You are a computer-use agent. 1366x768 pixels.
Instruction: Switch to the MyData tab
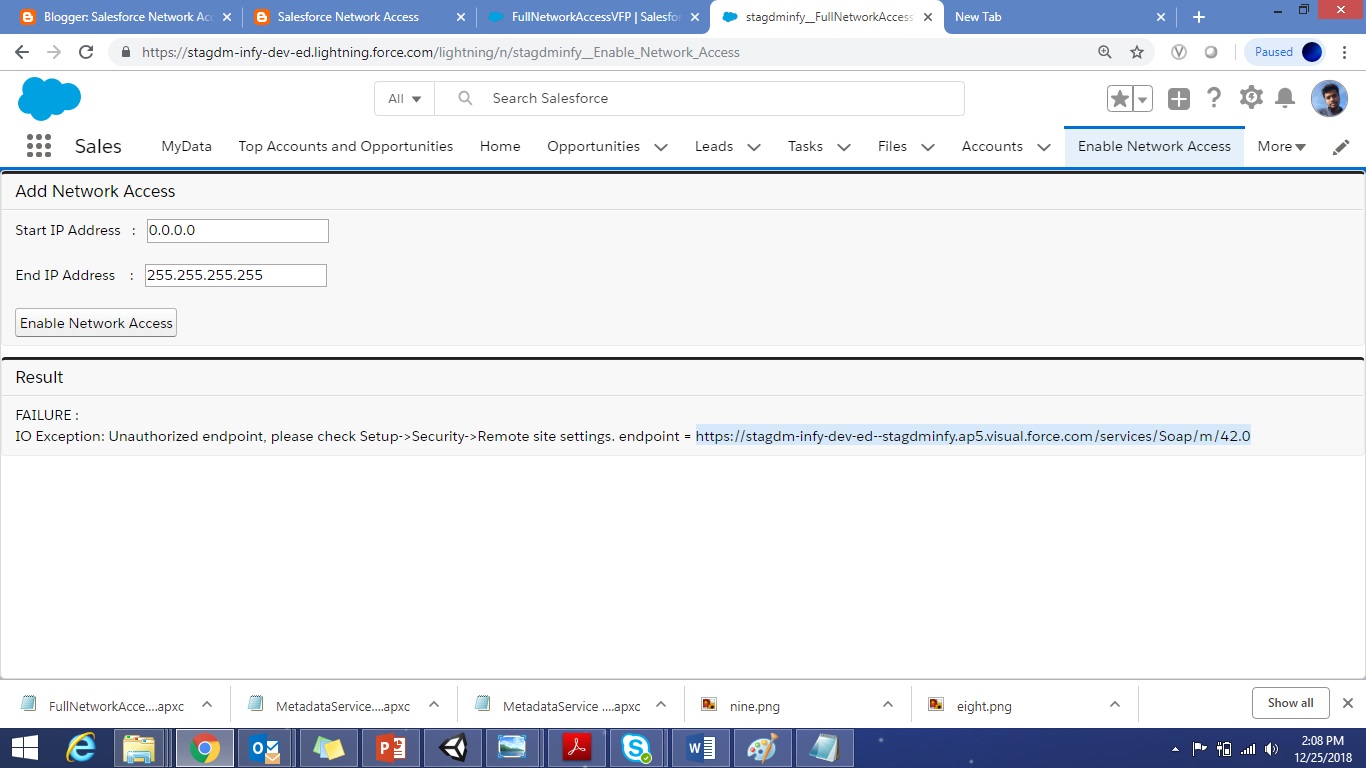pyautogui.click(x=186, y=146)
